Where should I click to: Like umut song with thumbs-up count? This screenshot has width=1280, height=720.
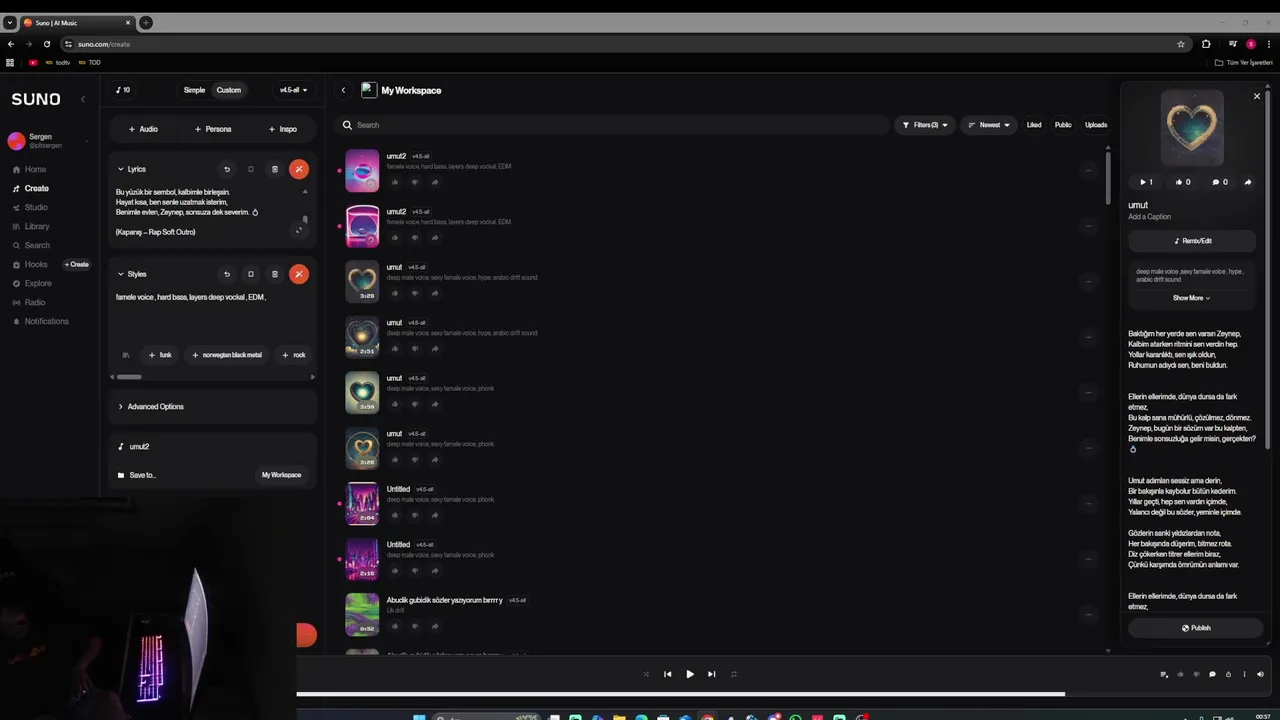click(1182, 182)
